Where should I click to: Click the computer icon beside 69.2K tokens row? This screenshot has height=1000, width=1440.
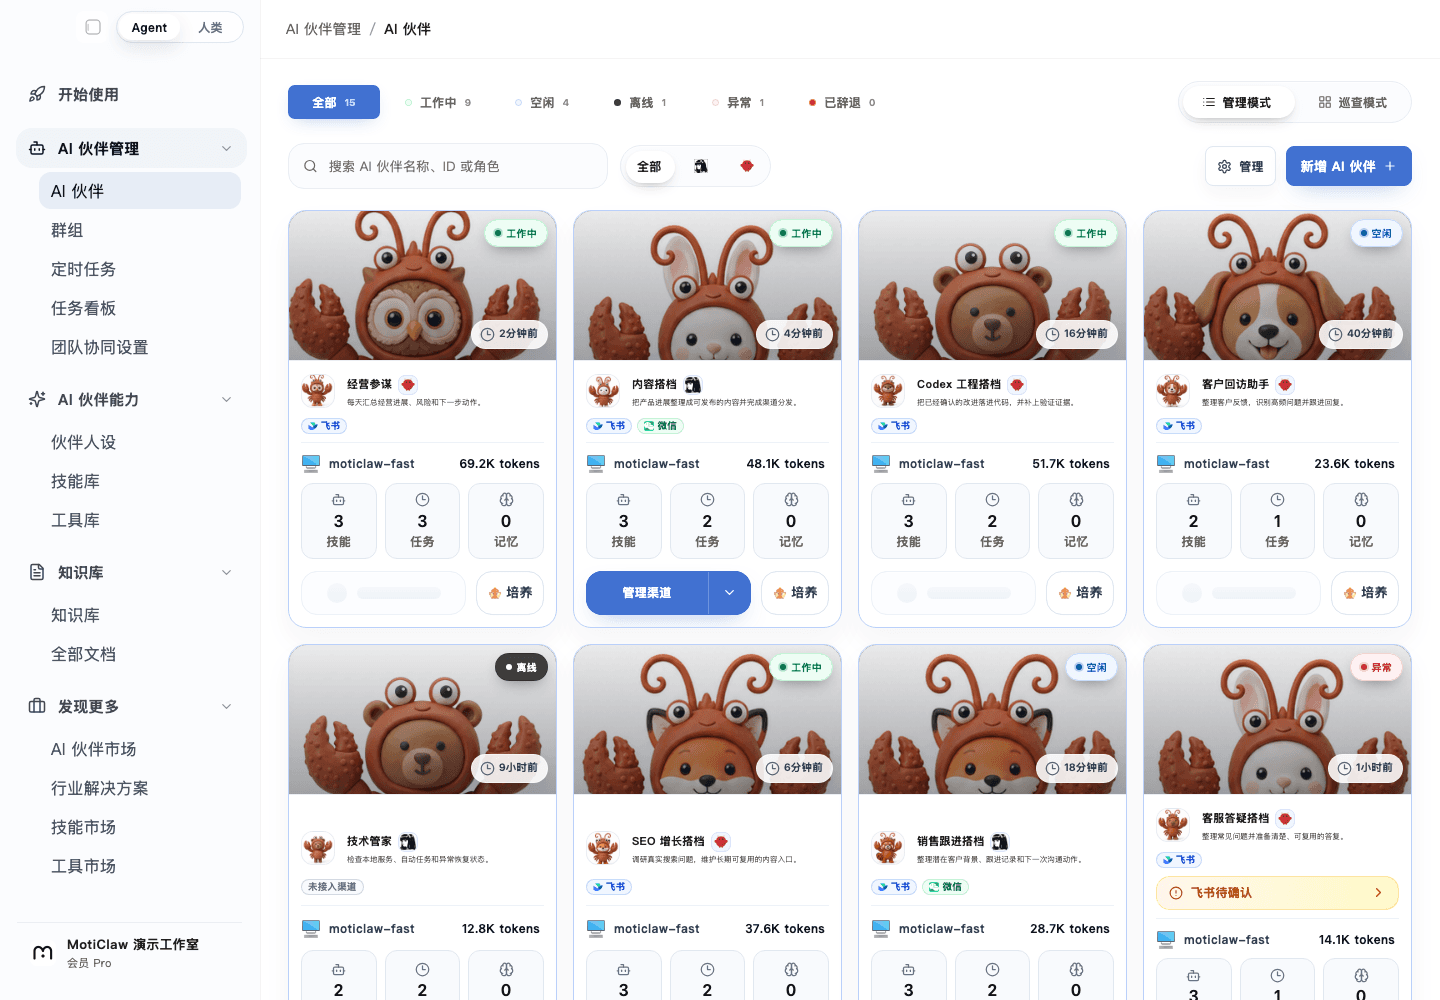coord(311,463)
